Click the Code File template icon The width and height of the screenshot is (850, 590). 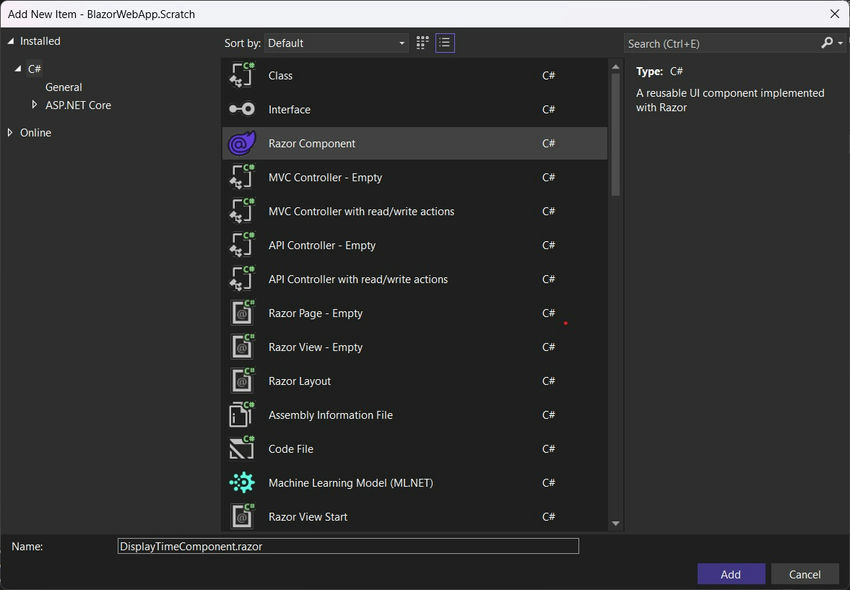[x=241, y=448]
